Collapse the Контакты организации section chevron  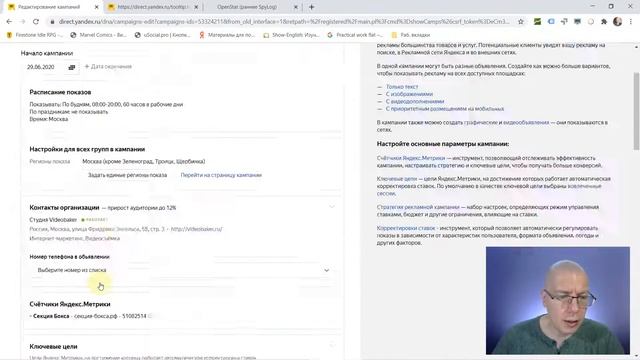coord(332,207)
